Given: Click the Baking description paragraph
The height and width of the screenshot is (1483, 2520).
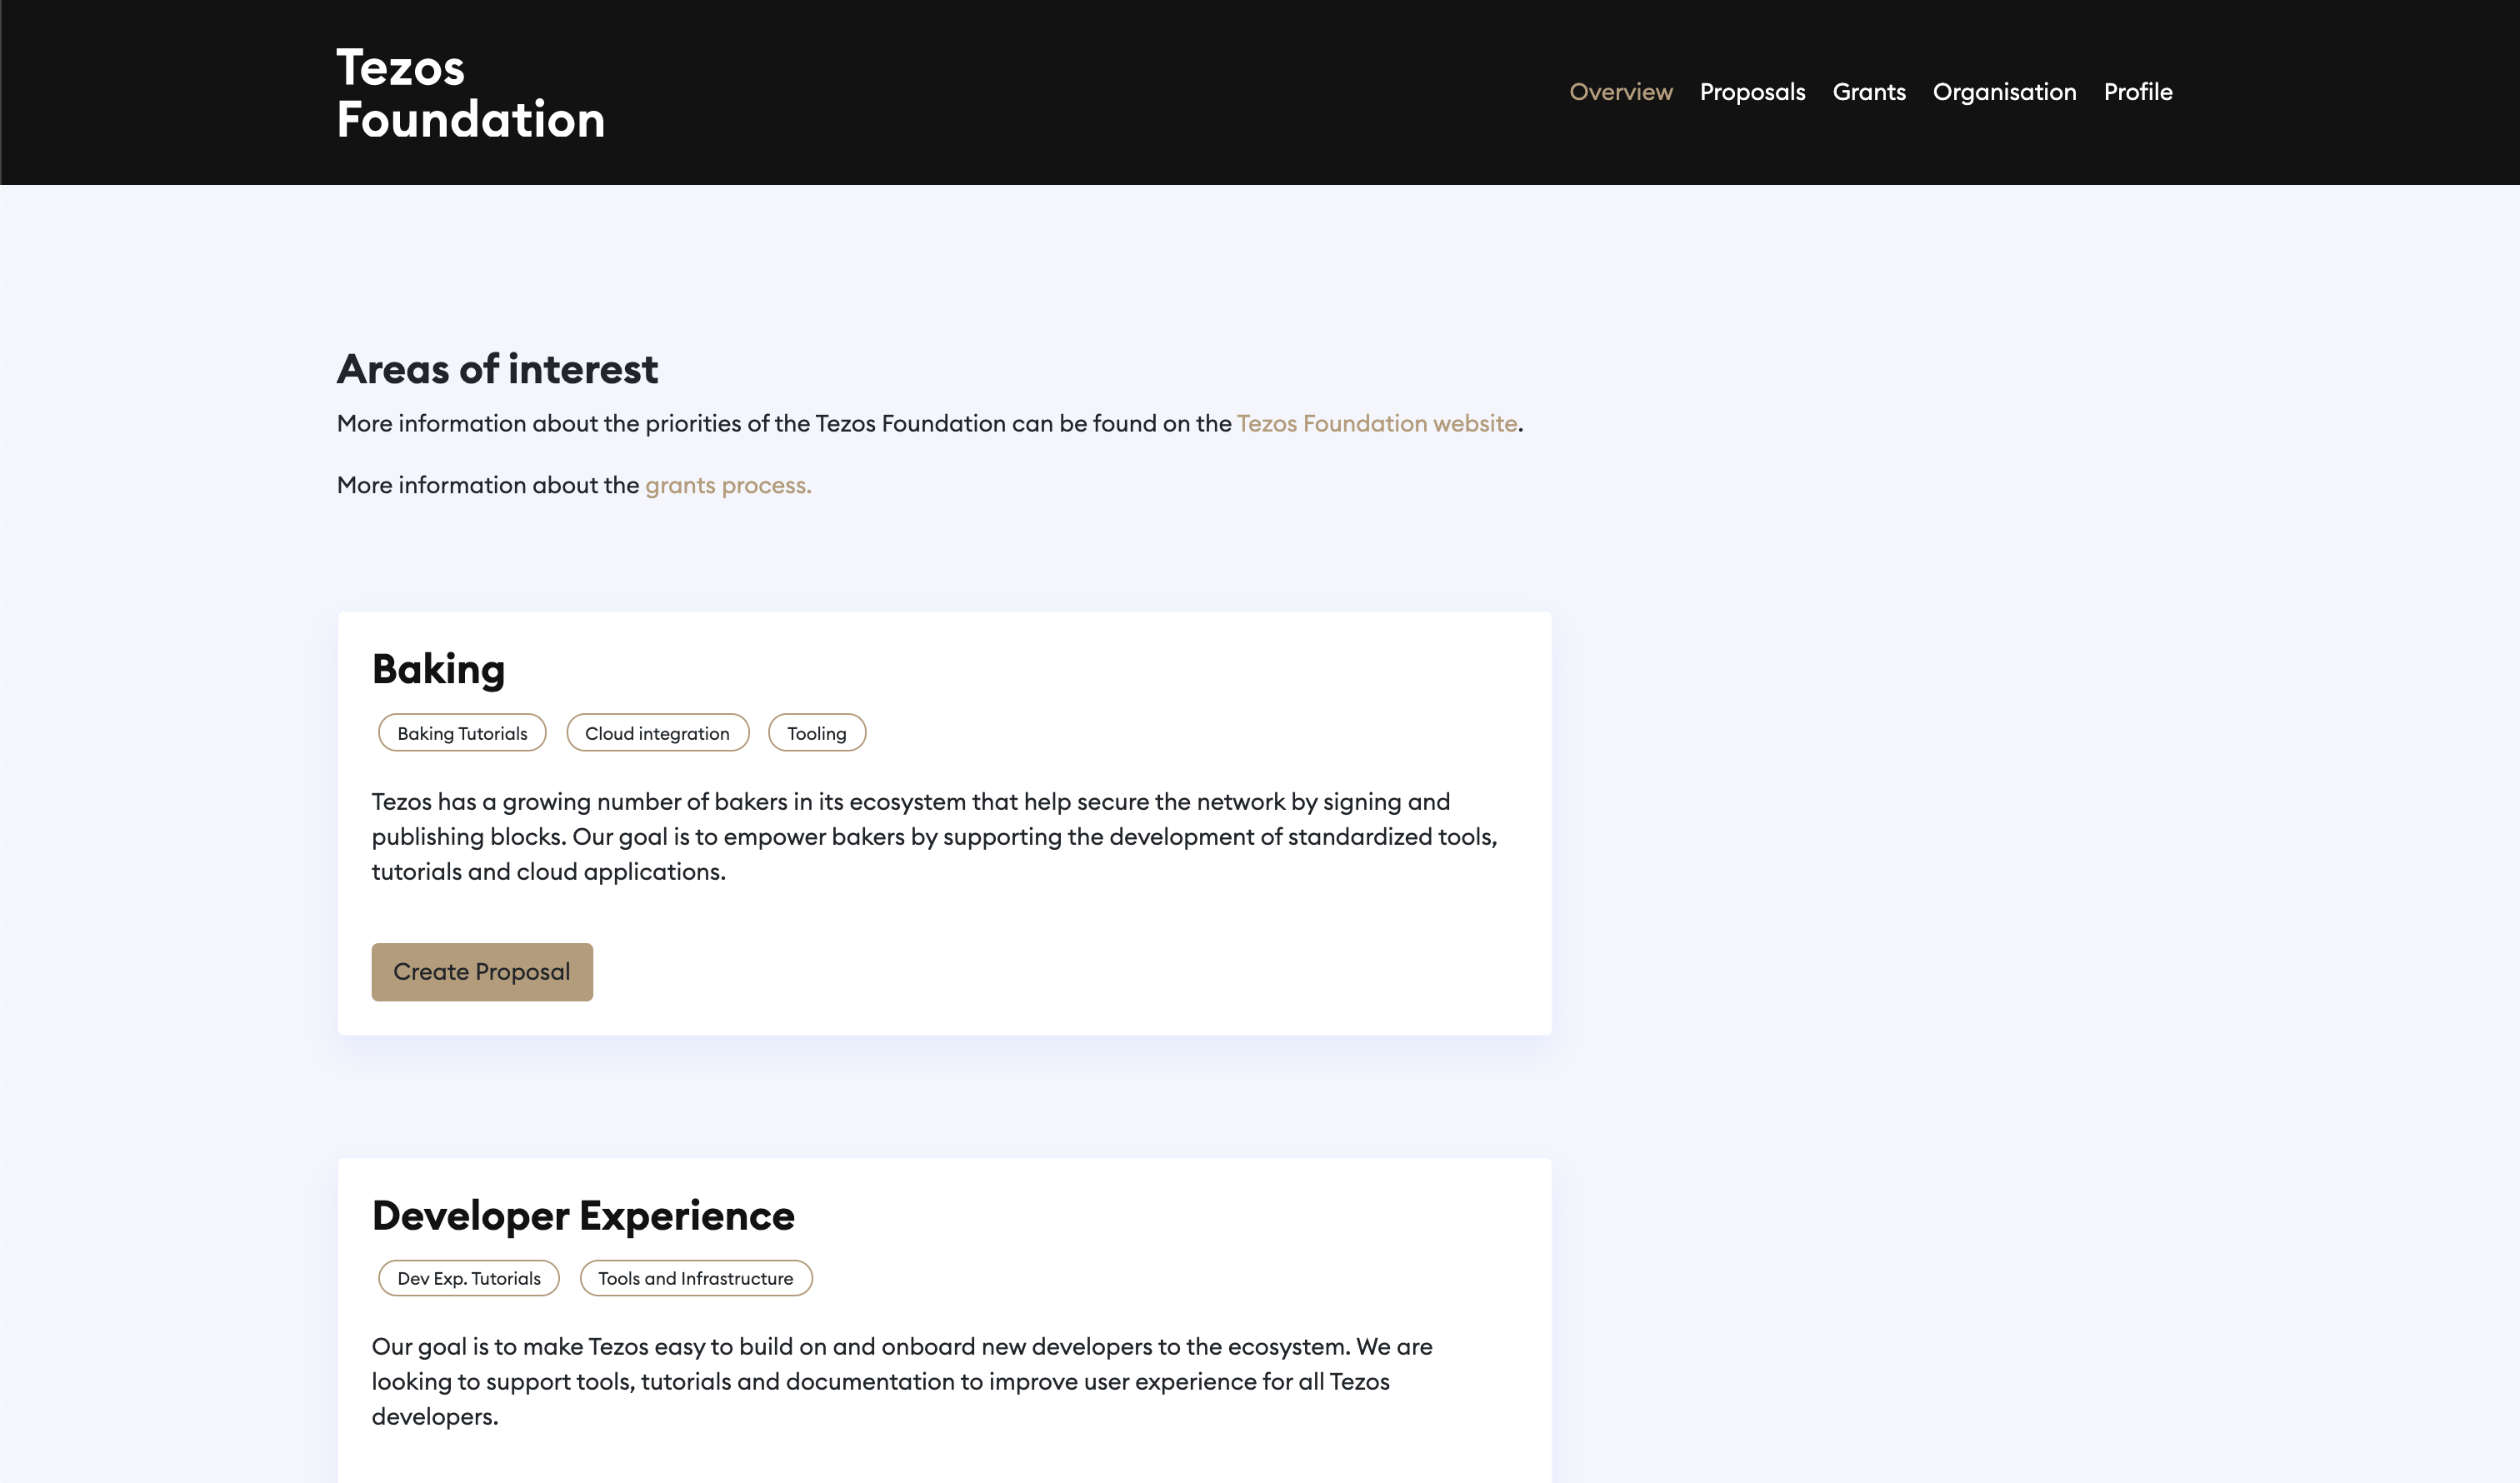Looking at the screenshot, I should pos(933,837).
